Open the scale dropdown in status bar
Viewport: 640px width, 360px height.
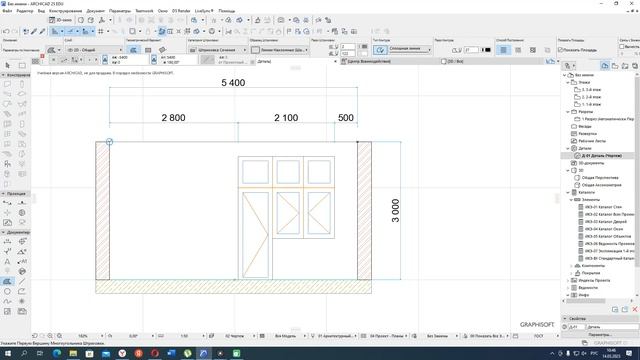click(203, 336)
